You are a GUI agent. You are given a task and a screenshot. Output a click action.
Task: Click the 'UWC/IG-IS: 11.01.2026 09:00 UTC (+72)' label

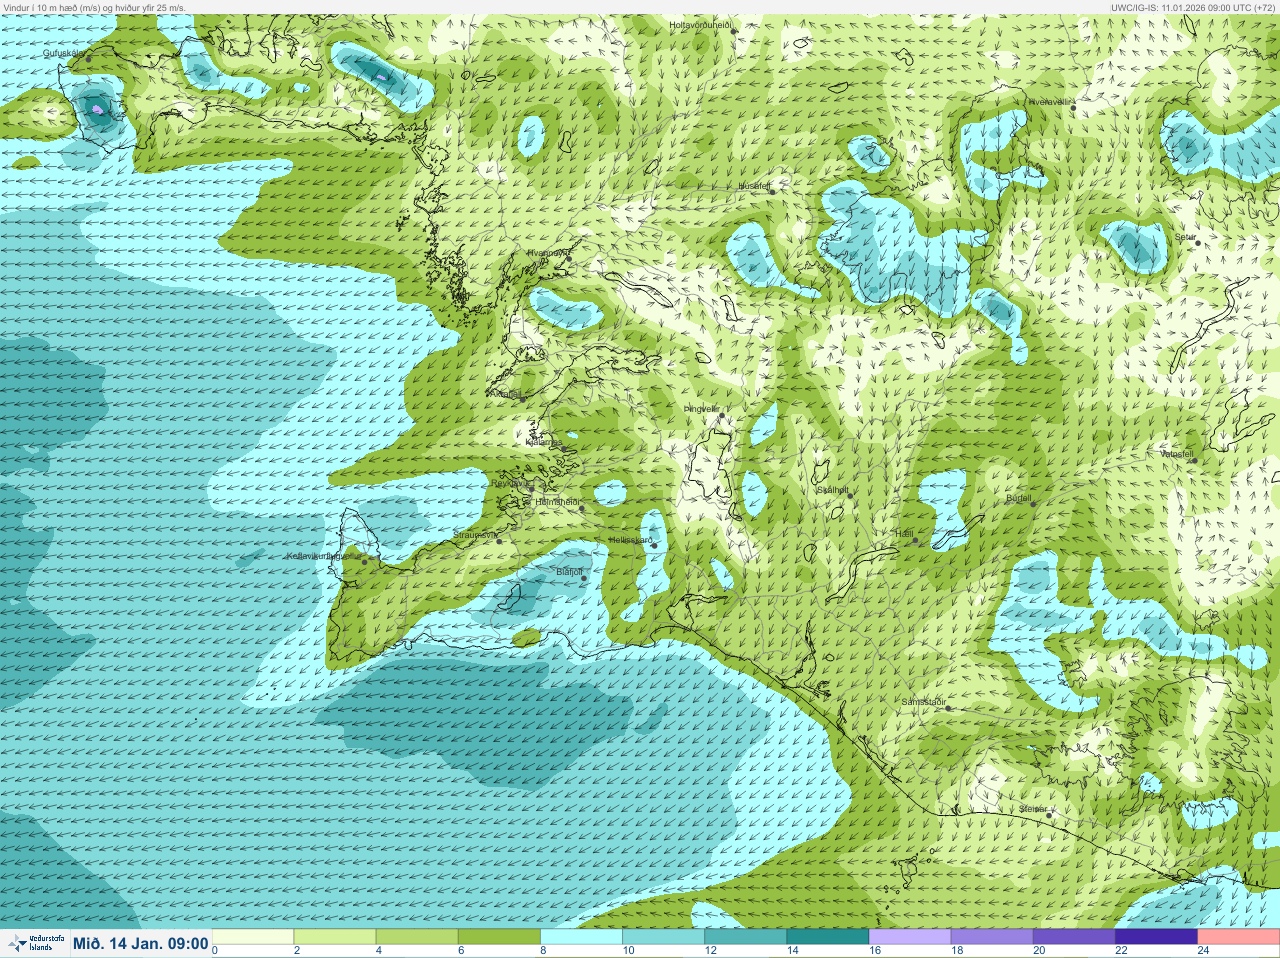(x=1193, y=7)
